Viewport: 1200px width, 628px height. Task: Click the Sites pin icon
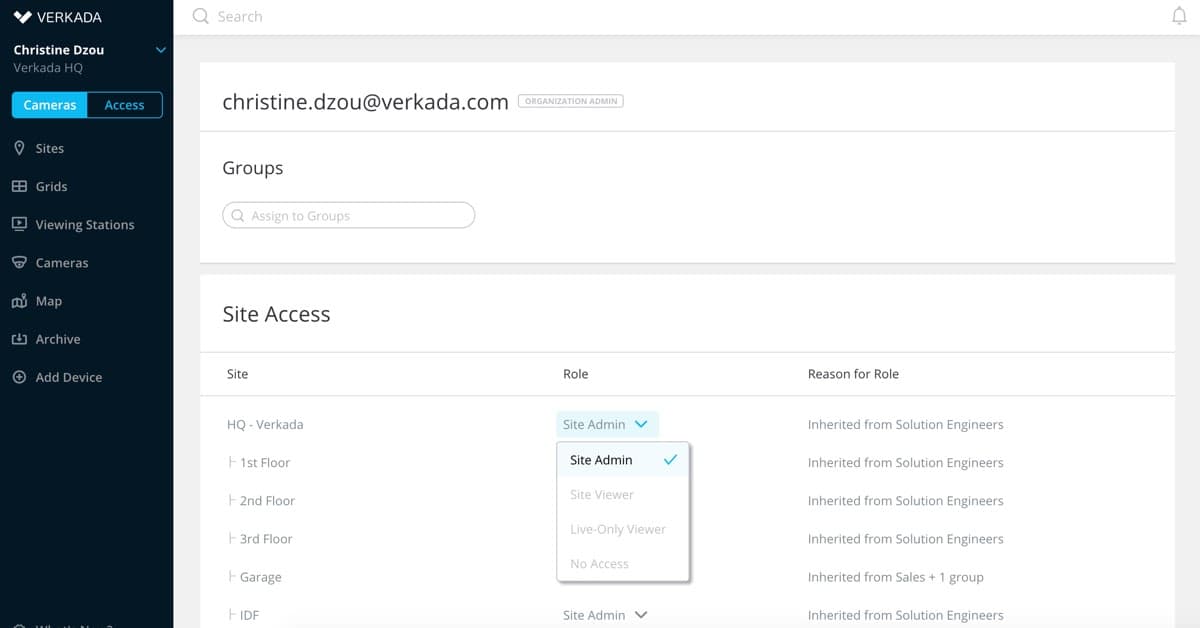tap(19, 148)
